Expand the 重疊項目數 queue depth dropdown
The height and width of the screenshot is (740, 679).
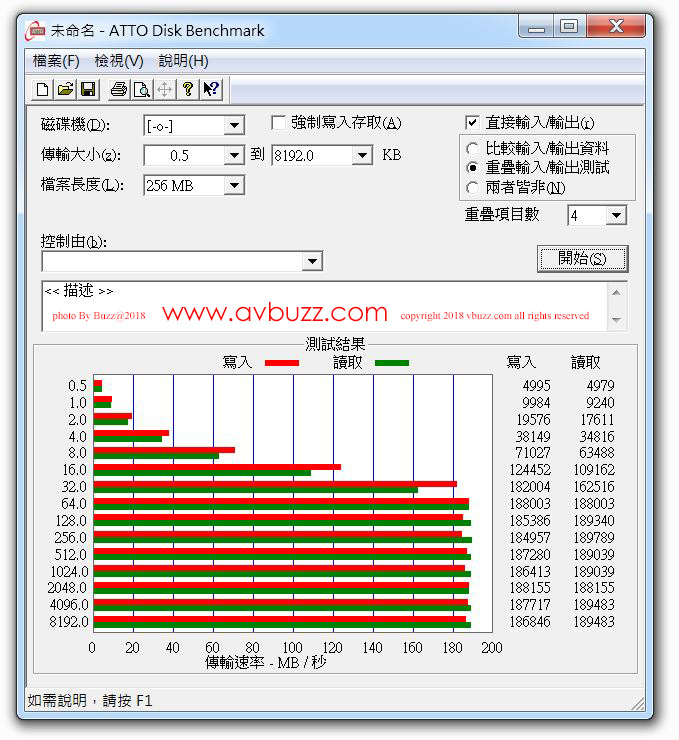tap(616, 216)
